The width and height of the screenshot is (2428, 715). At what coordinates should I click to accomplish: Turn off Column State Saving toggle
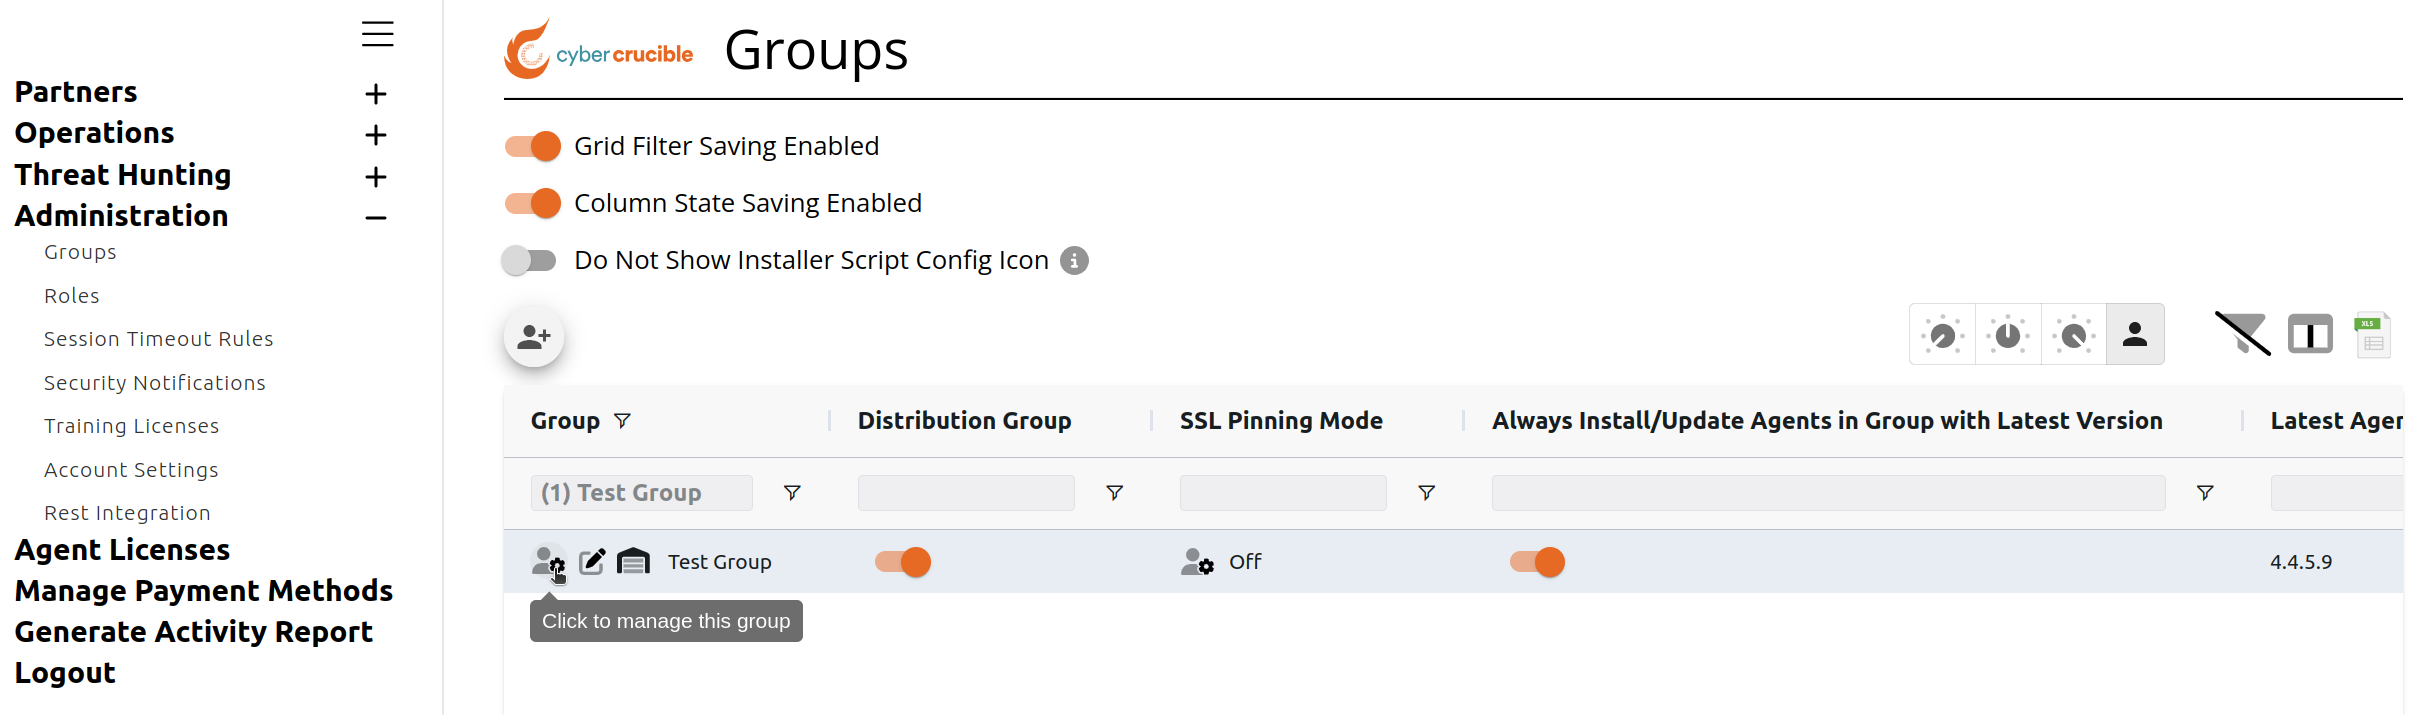point(532,204)
